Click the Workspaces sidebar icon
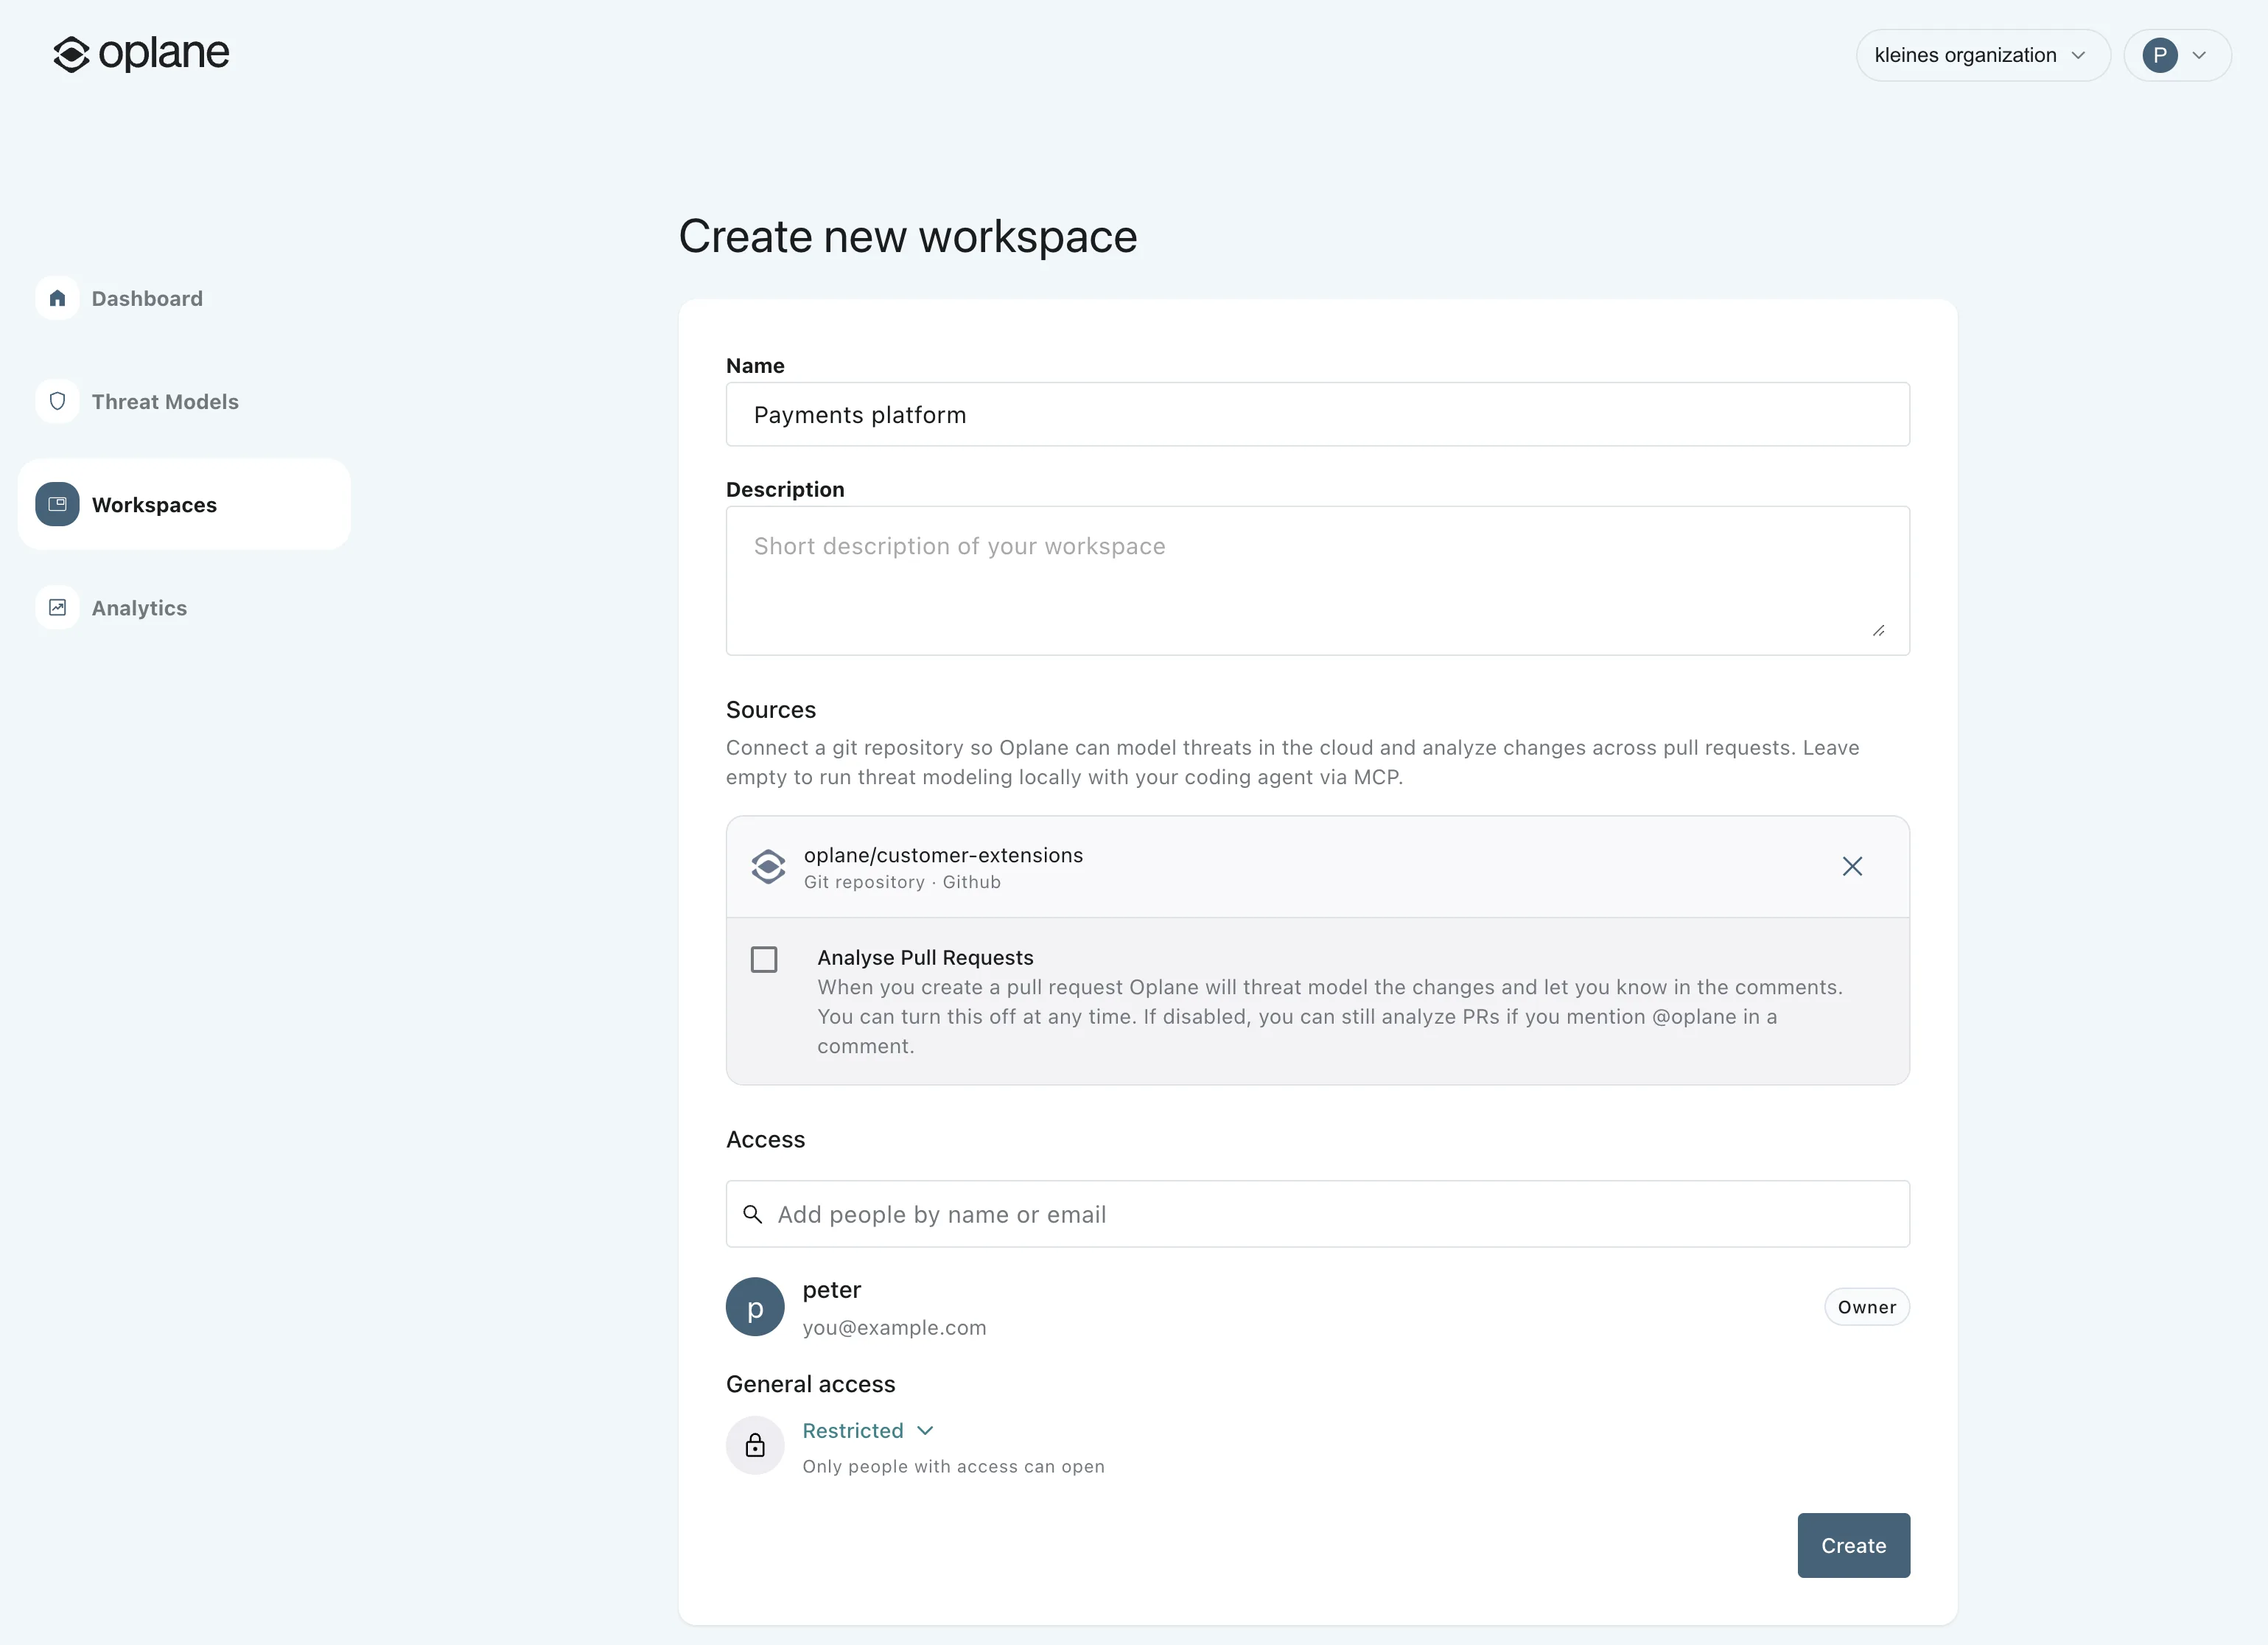 click(57, 504)
